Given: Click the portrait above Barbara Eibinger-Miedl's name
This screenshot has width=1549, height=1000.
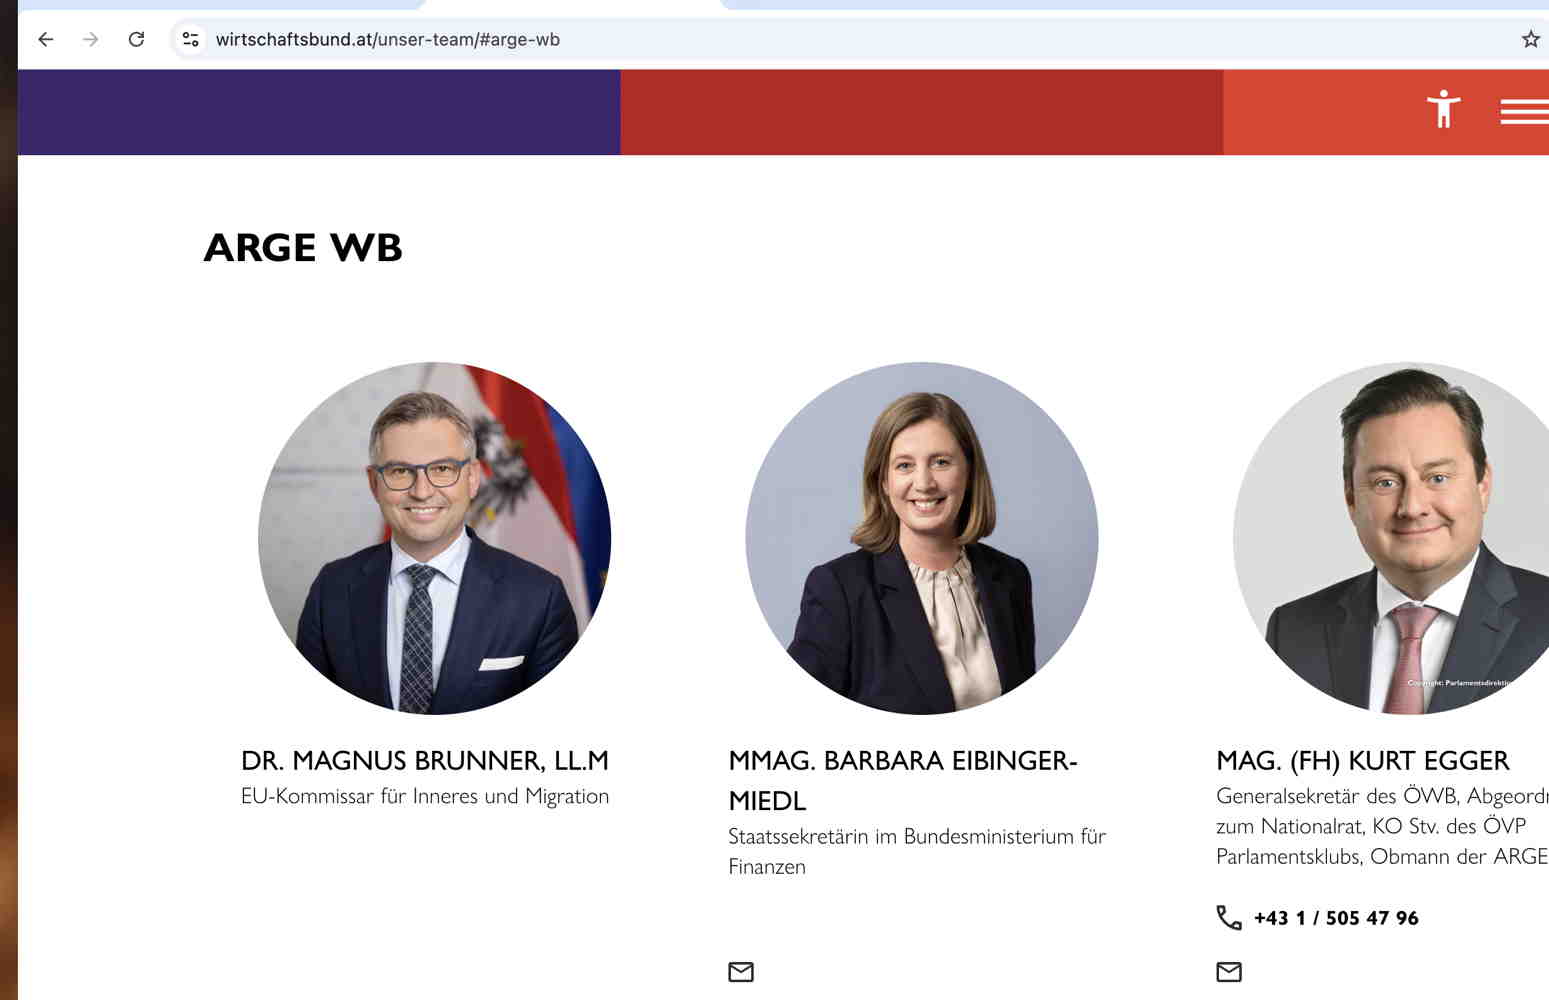Looking at the screenshot, I should (921, 538).
